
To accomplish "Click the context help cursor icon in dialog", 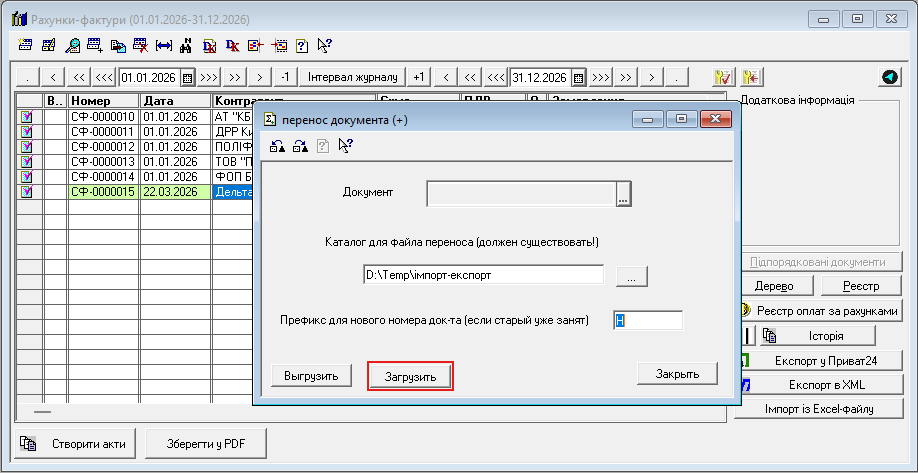I will pyautogui.click(x=345, y=146).
